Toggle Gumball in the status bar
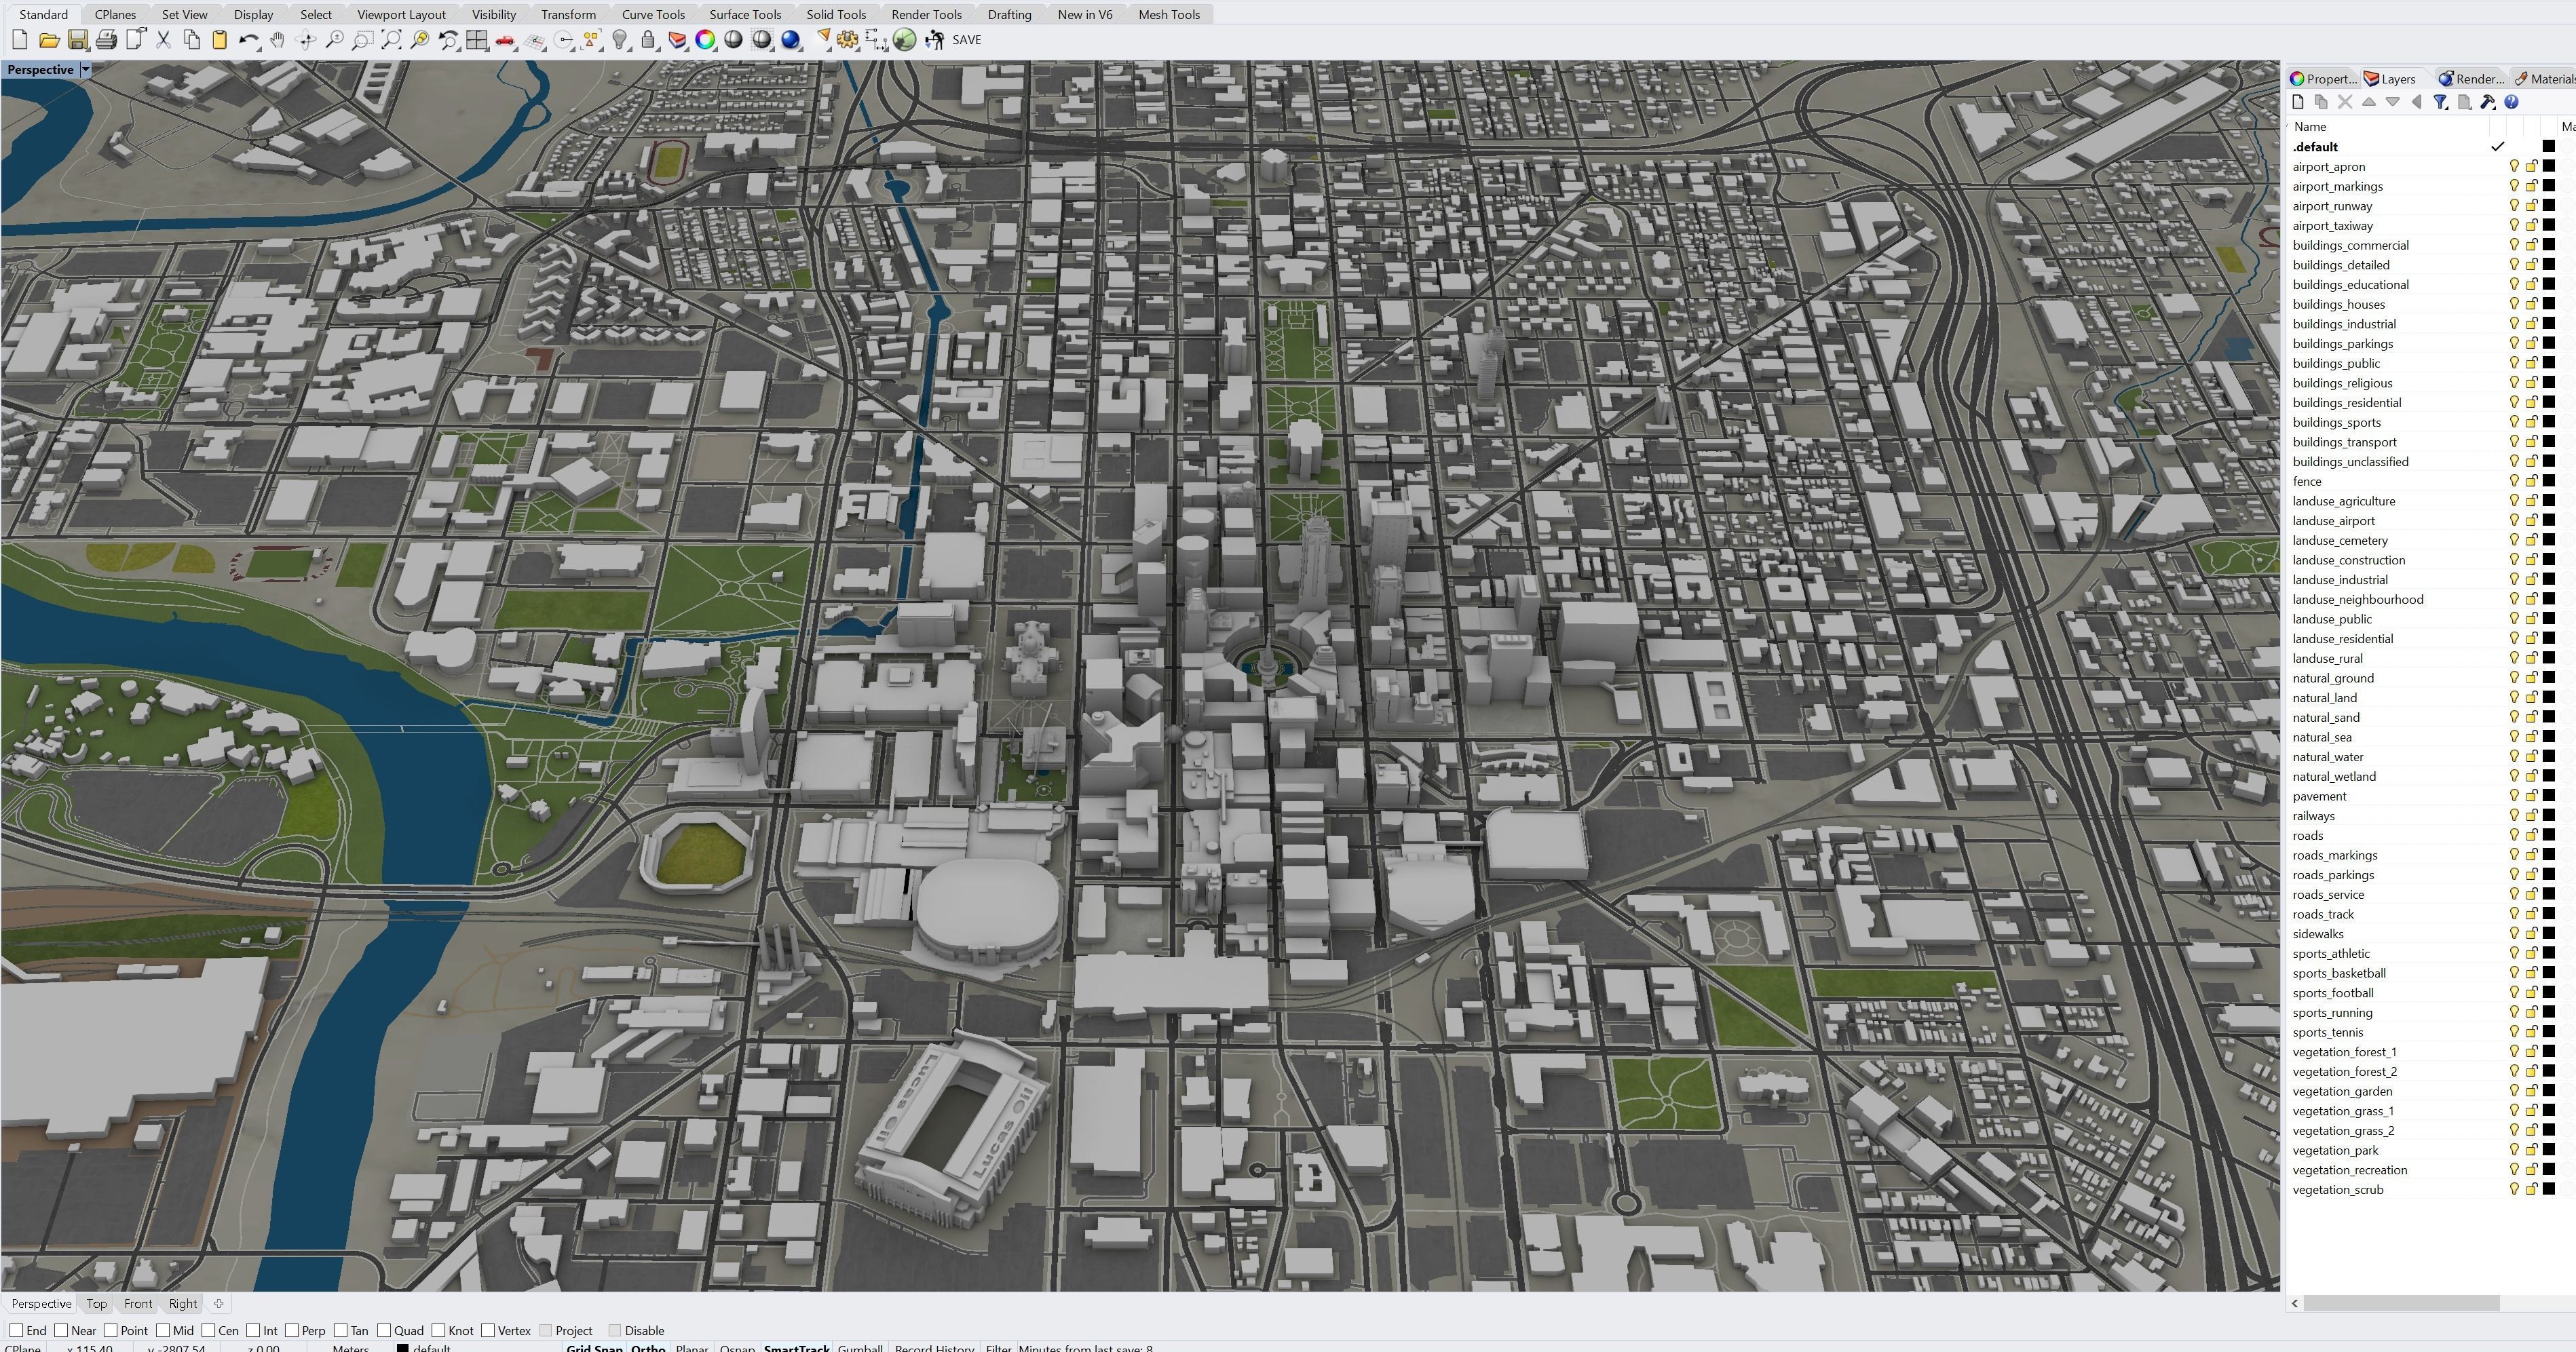2576x1352 pixels. click(x=860, y=1347)
